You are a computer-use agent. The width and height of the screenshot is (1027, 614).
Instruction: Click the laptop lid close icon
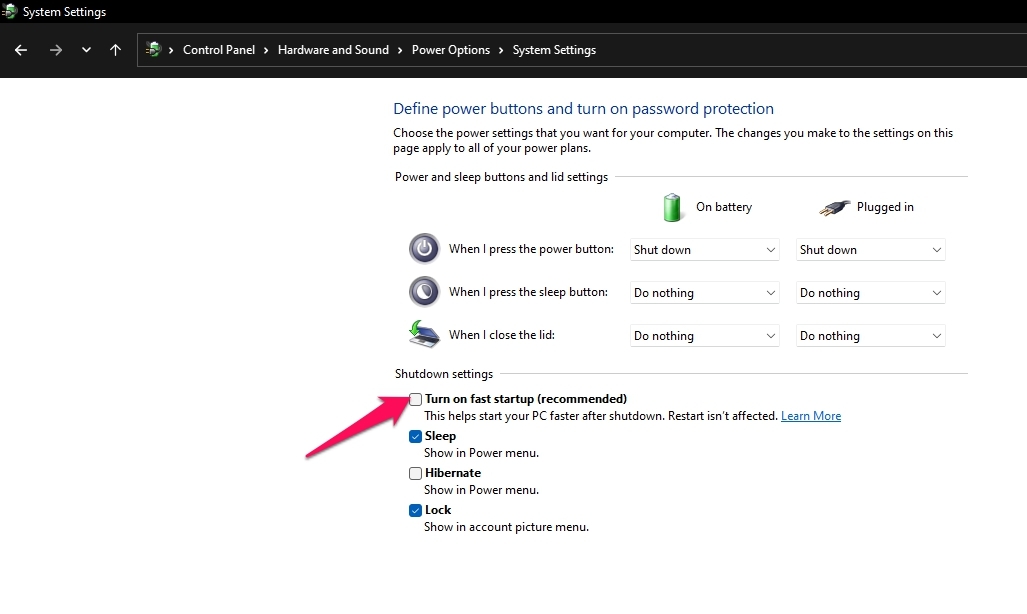[x=424, y=334]
